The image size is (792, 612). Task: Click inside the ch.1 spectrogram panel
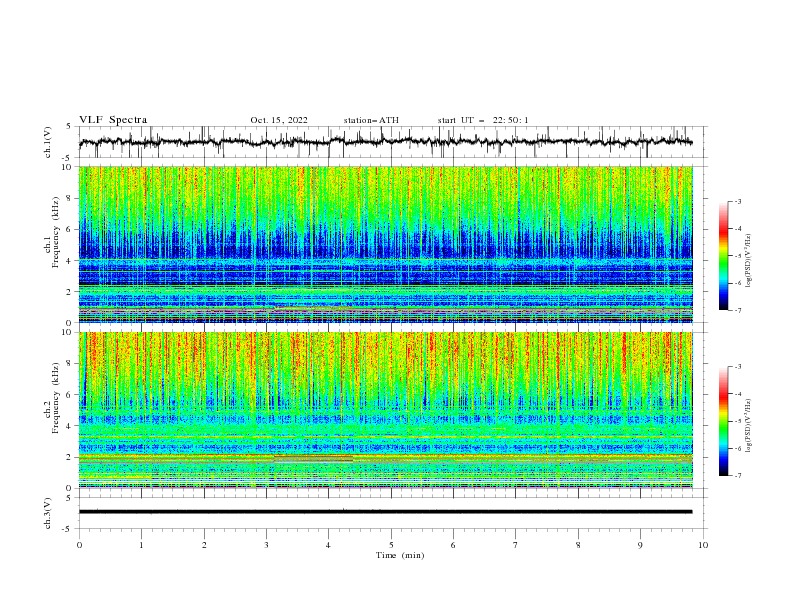coord(385,244)
